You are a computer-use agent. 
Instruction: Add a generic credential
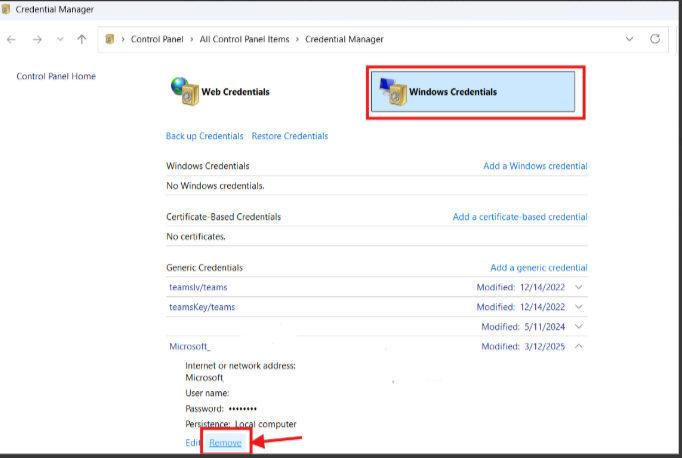click(538, 267)
